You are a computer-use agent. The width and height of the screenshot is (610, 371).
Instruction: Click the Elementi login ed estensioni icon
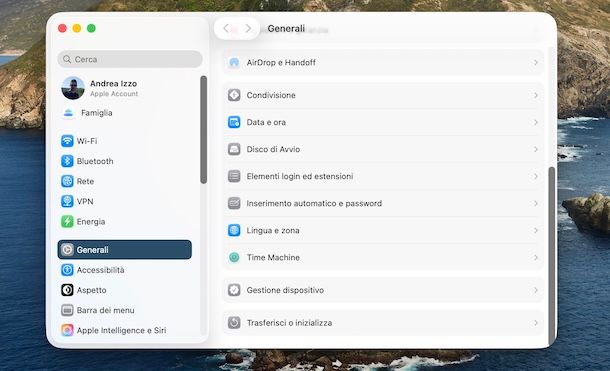click(x=234, y=176)
